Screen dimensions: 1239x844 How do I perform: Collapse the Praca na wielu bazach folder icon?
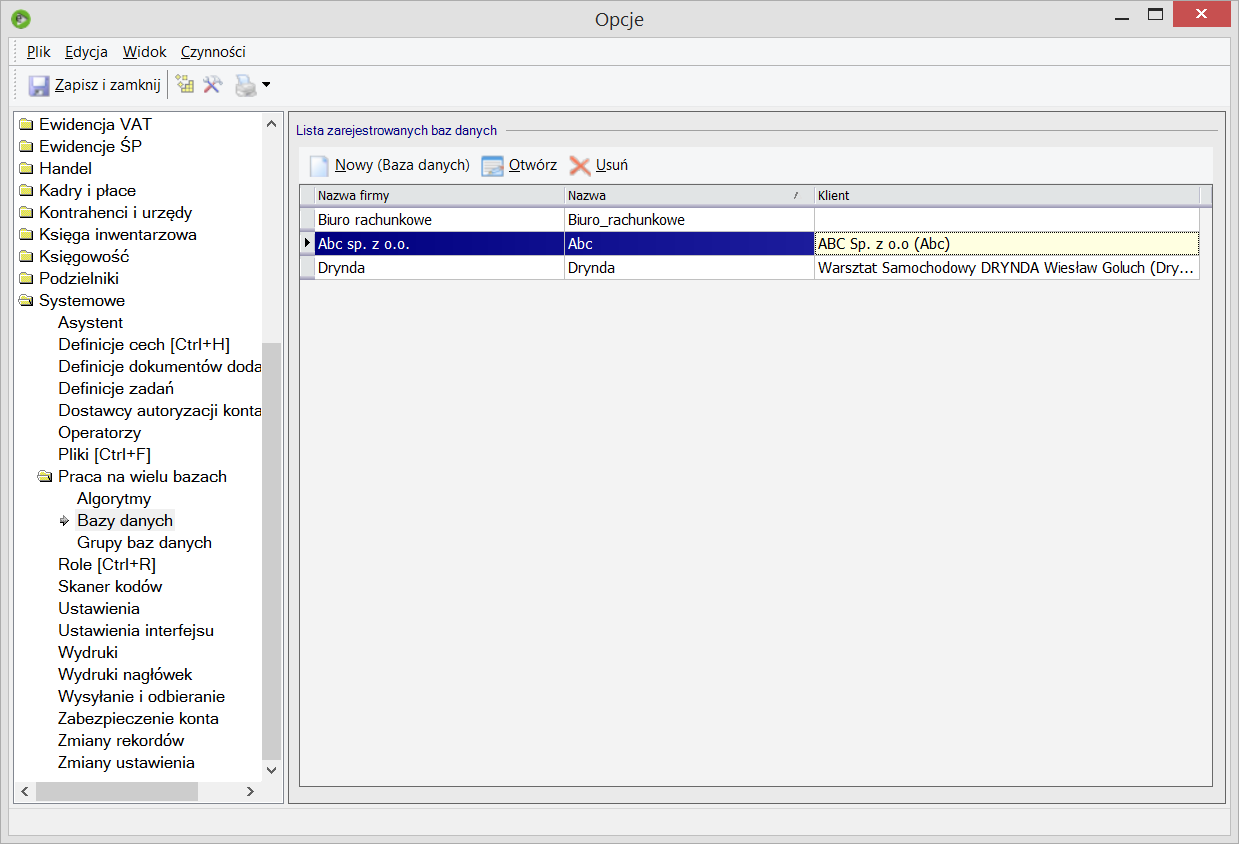[45, 477]
